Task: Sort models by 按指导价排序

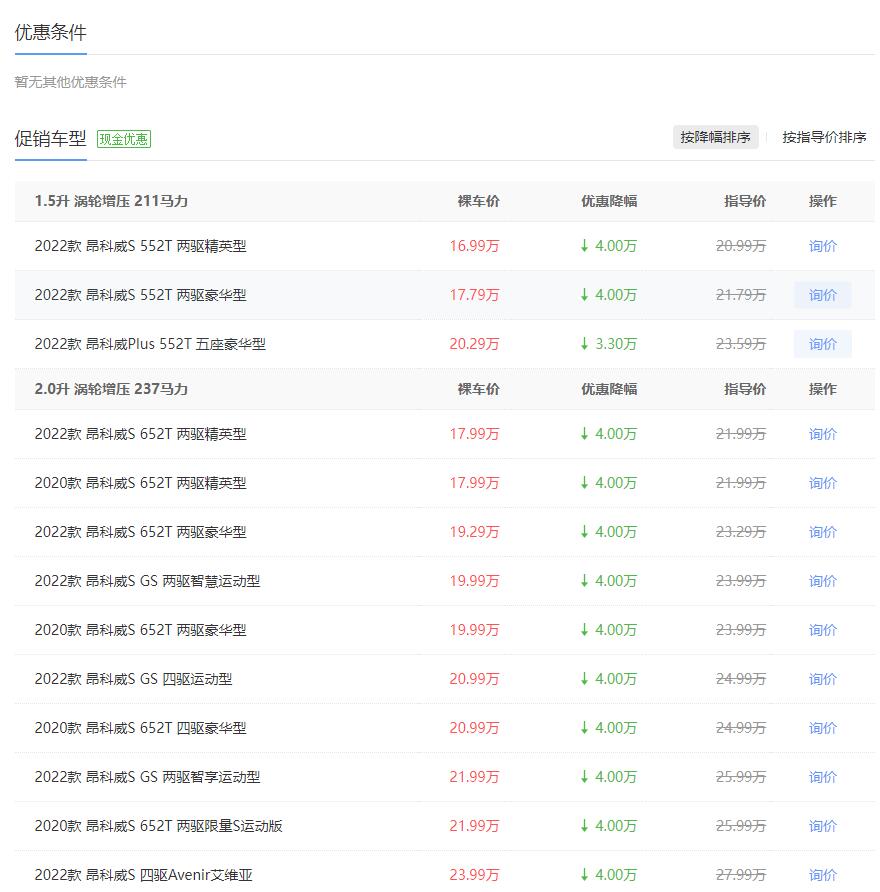Action: 824,137
